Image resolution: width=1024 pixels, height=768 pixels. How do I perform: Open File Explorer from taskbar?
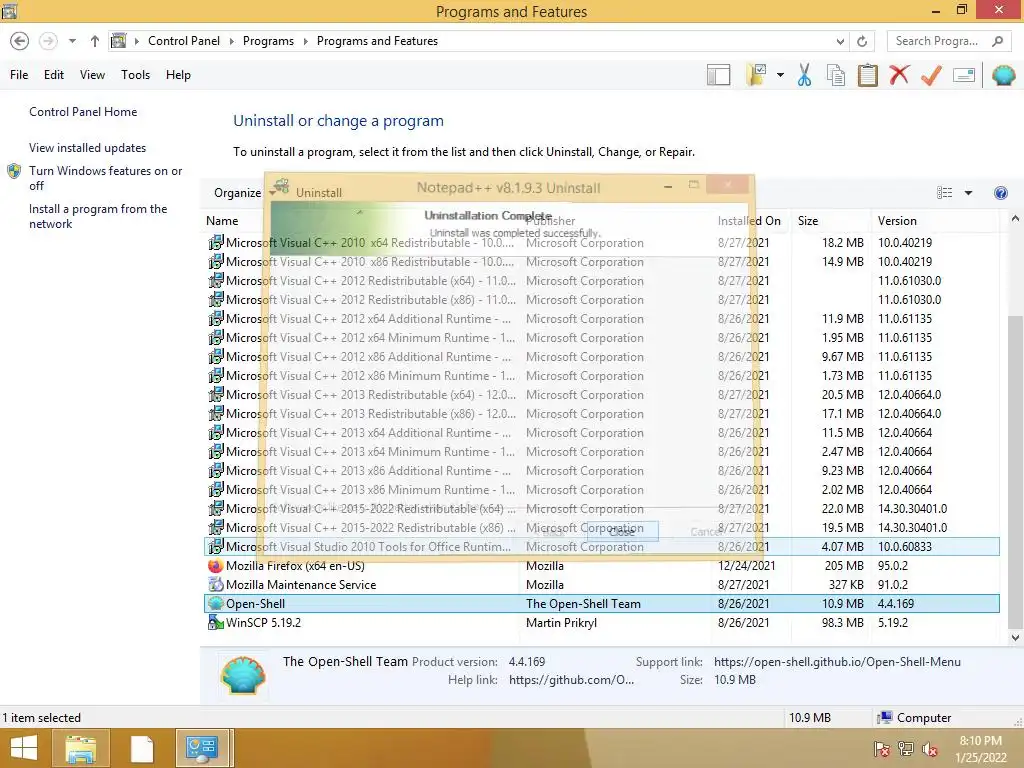[80, 748]
